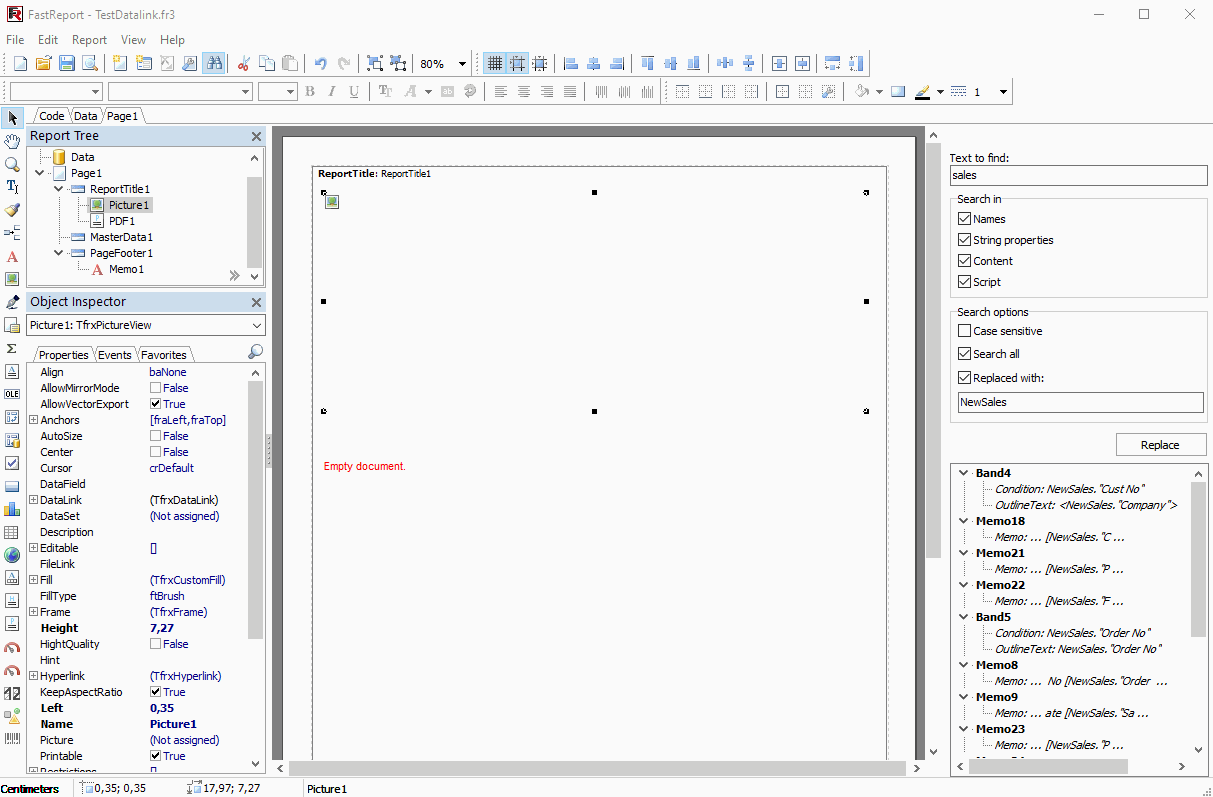Screen dimensions: 1213x797
Task: Click the Text to find input field
Action: 1078,175
